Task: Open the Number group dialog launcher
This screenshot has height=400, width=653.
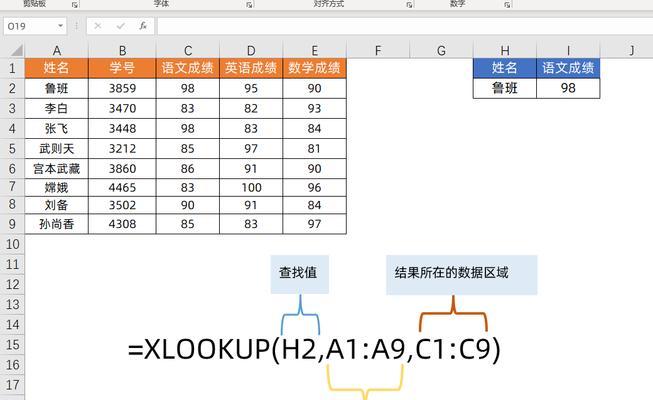Action: point(507,5)
